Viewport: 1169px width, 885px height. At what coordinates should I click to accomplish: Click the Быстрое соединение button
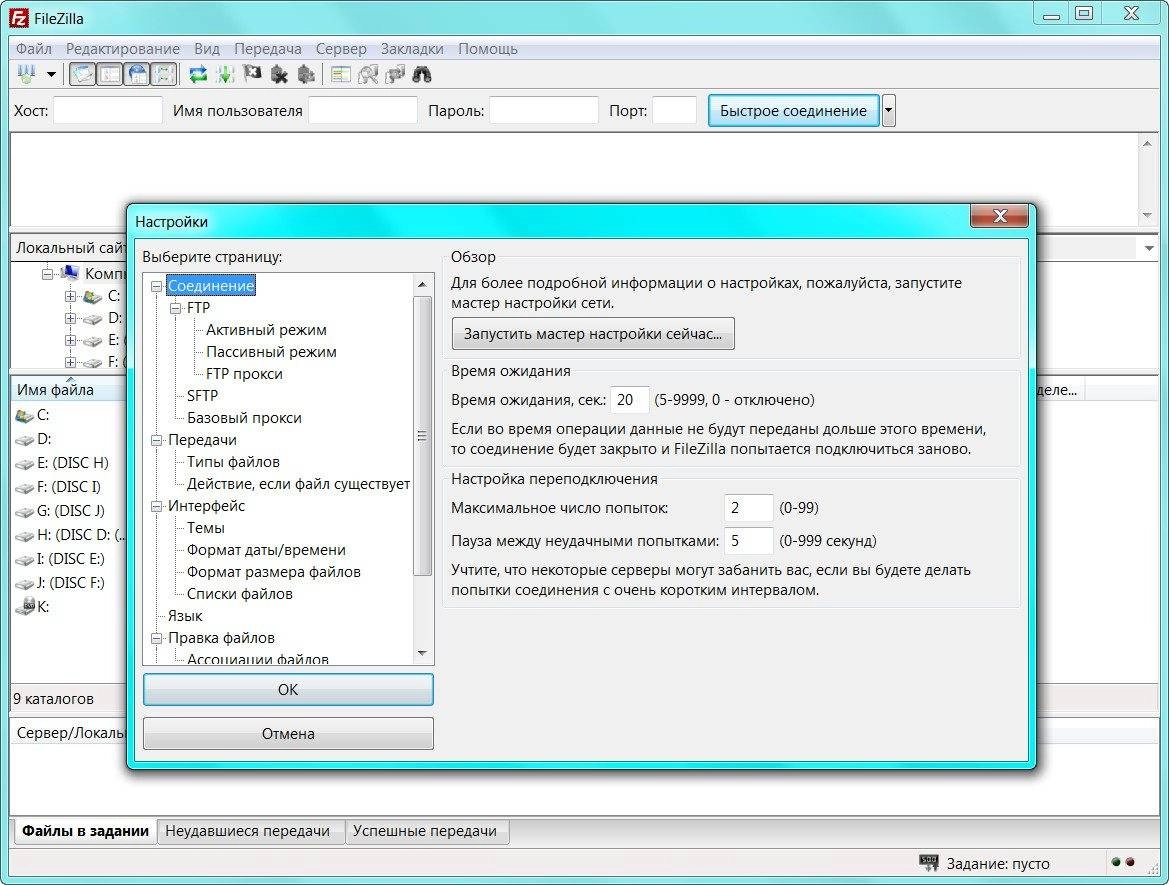[793, 110]
